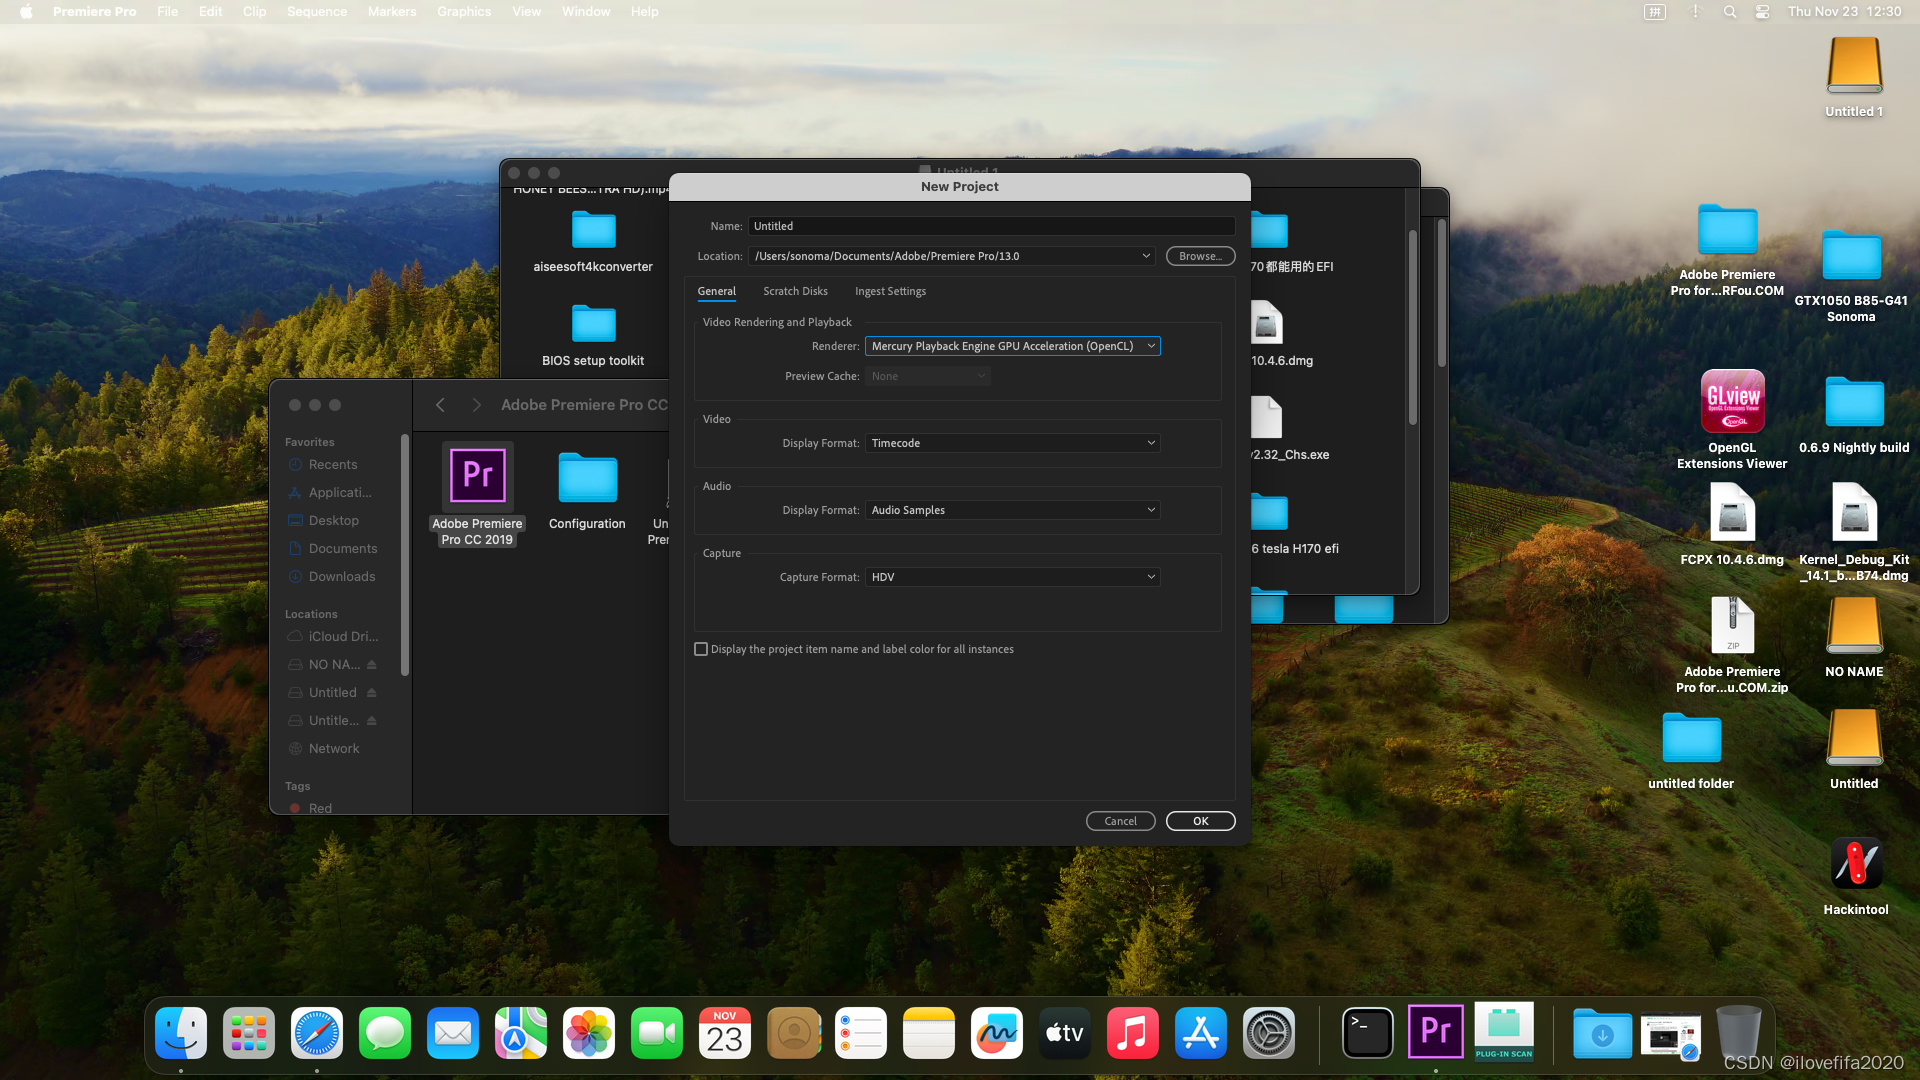Switch to the Scratch Disks tab
The image size is (1920, 1080).
795,291
